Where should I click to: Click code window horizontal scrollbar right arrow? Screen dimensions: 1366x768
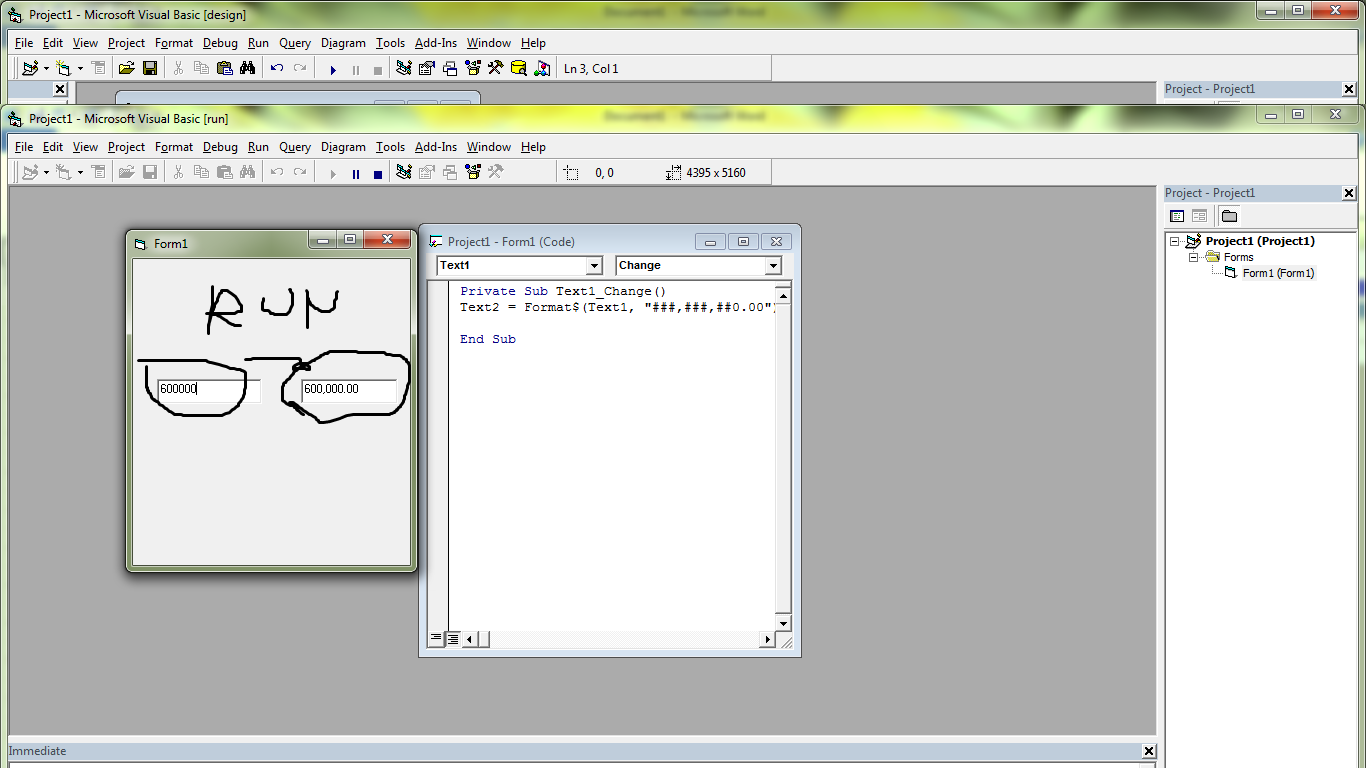coord(768,639)
